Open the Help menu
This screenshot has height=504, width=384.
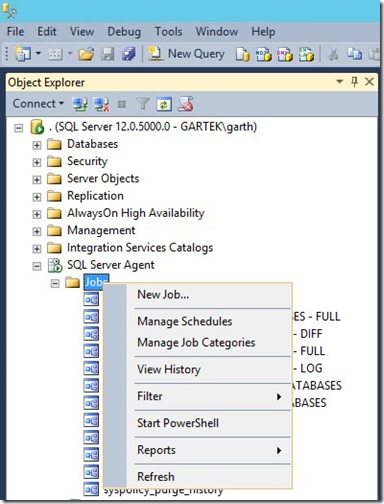coord(263,32)
